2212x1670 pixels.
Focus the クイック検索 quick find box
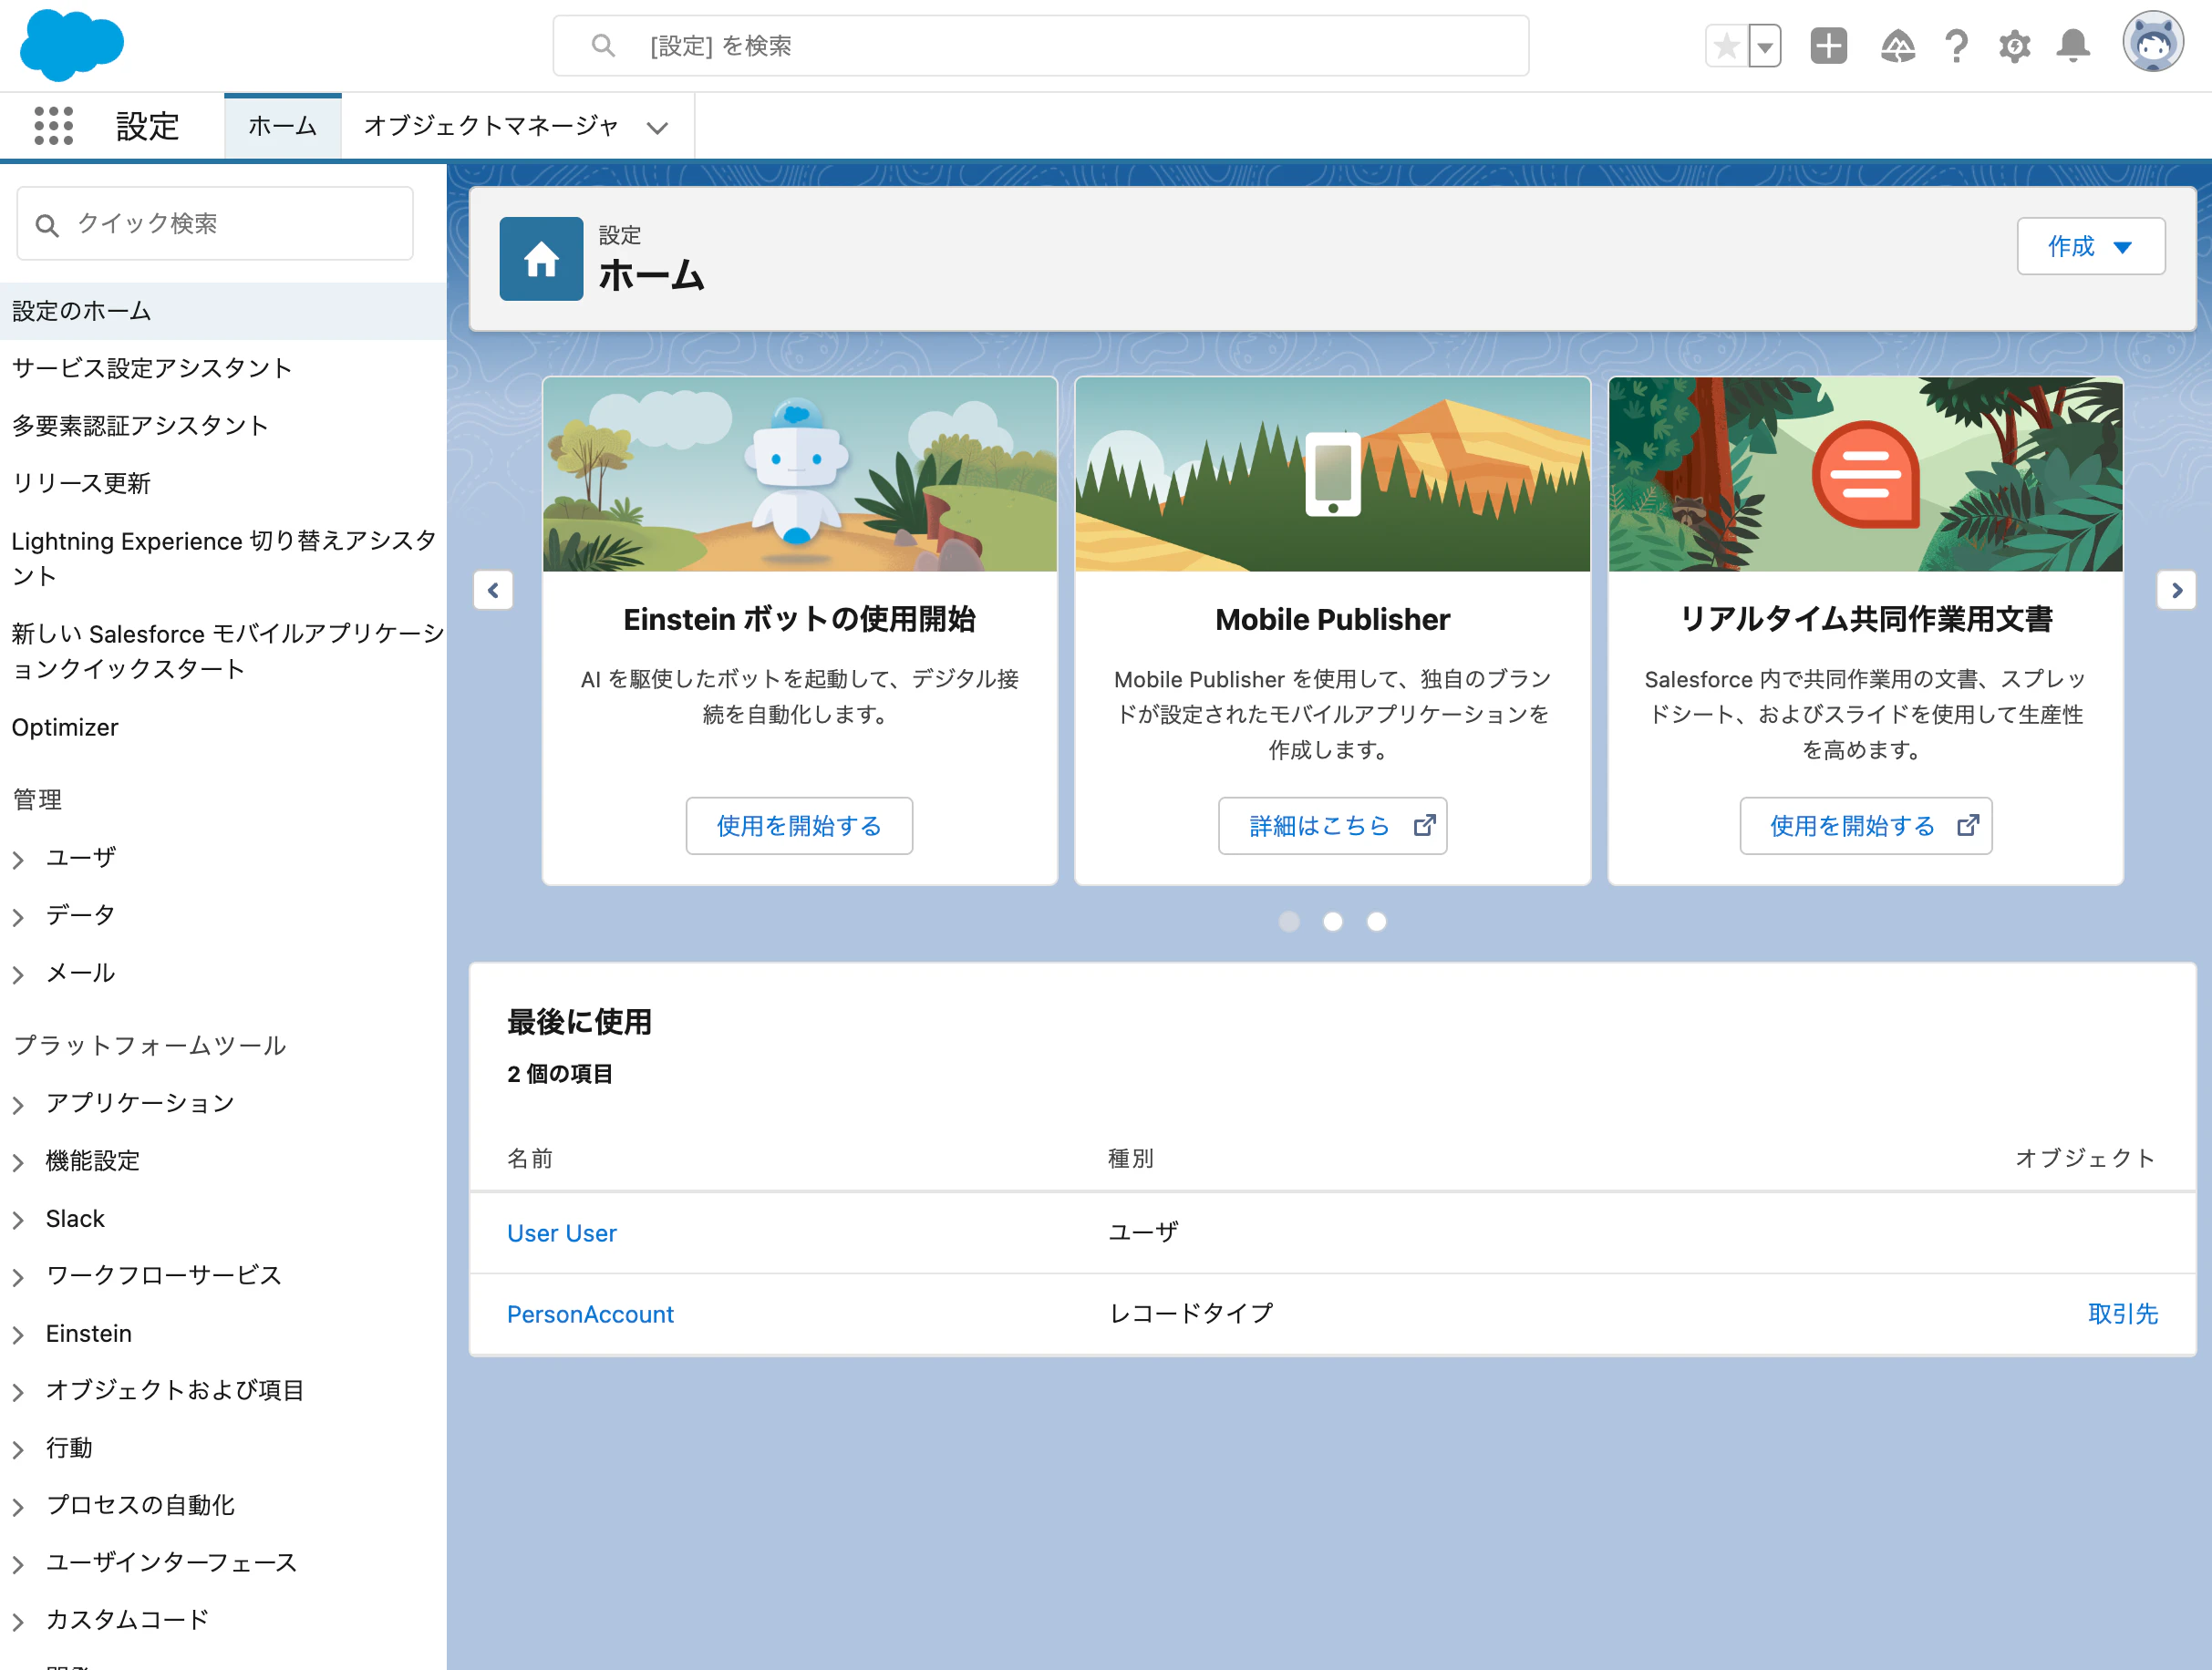pyautogui.click(x=215, y=224)
